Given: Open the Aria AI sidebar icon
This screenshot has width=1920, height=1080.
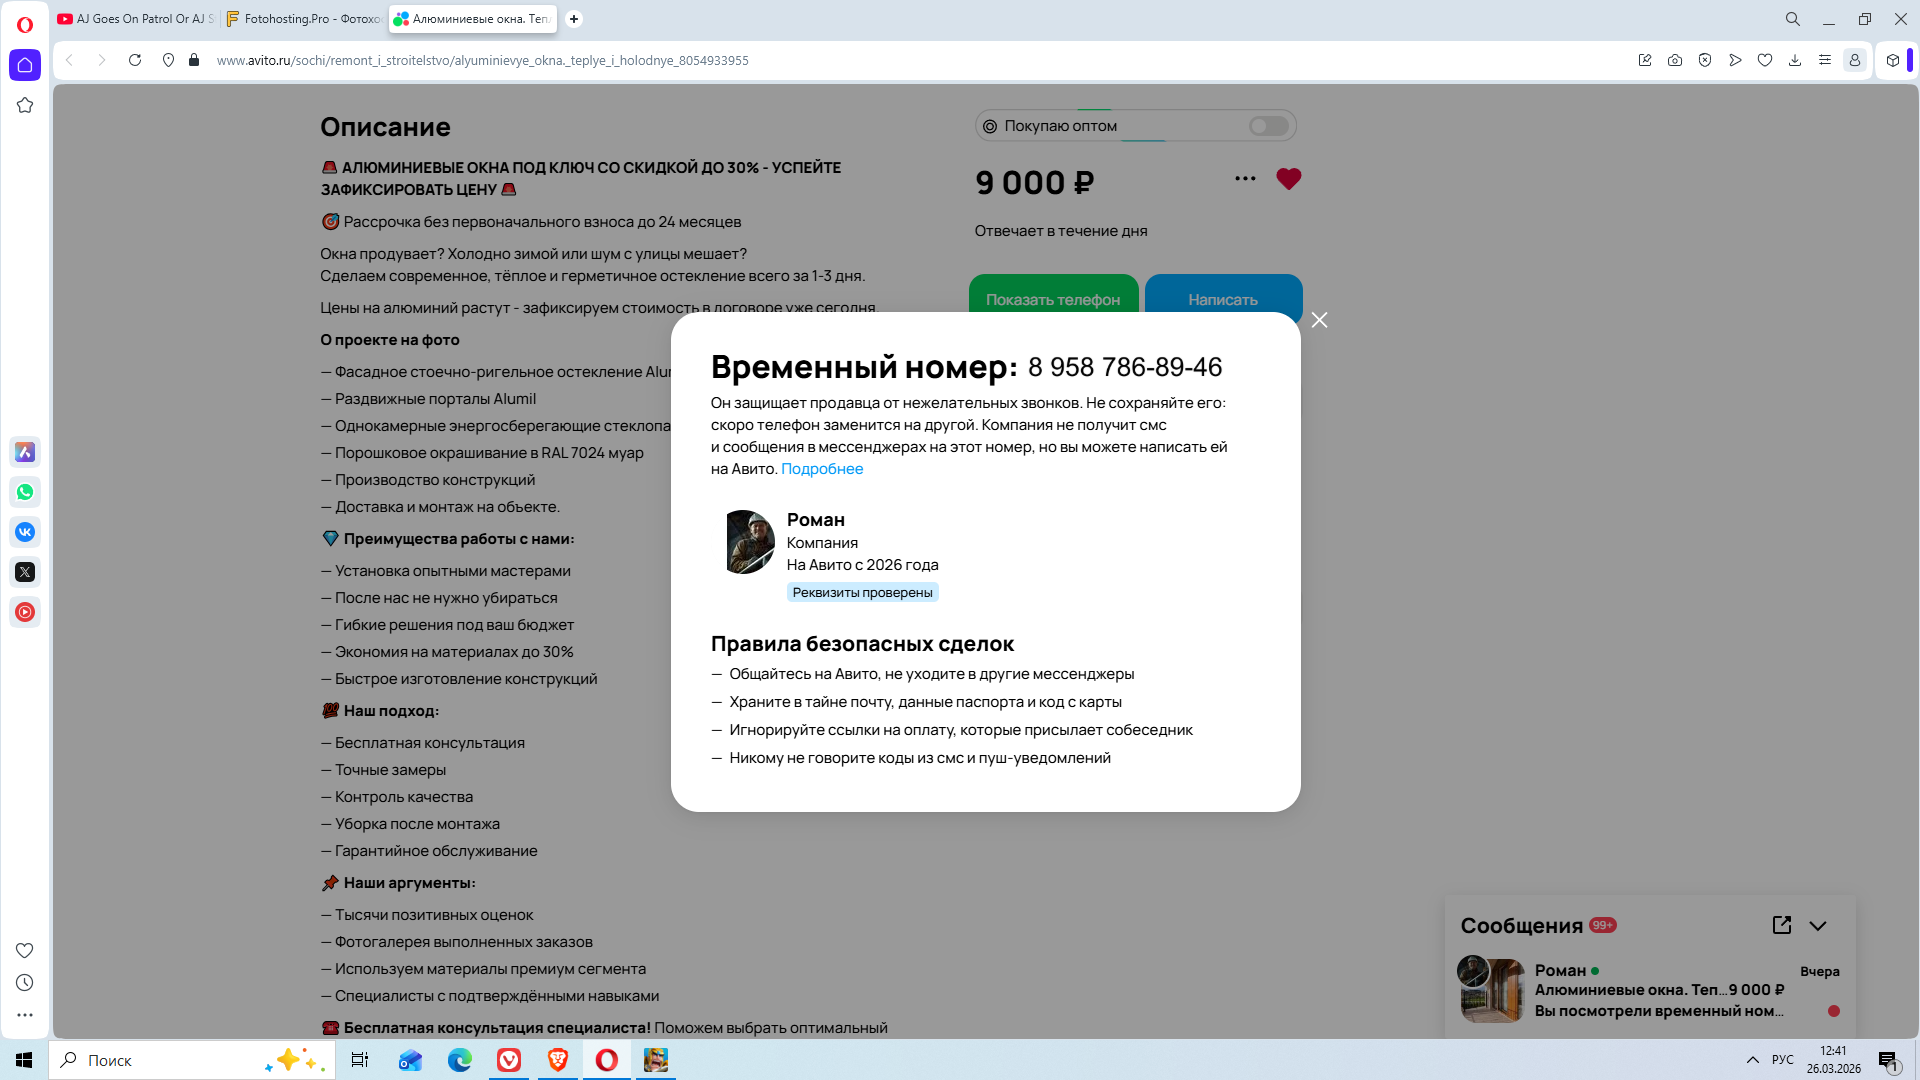Looking at the screenshot, I should point(25,452).
